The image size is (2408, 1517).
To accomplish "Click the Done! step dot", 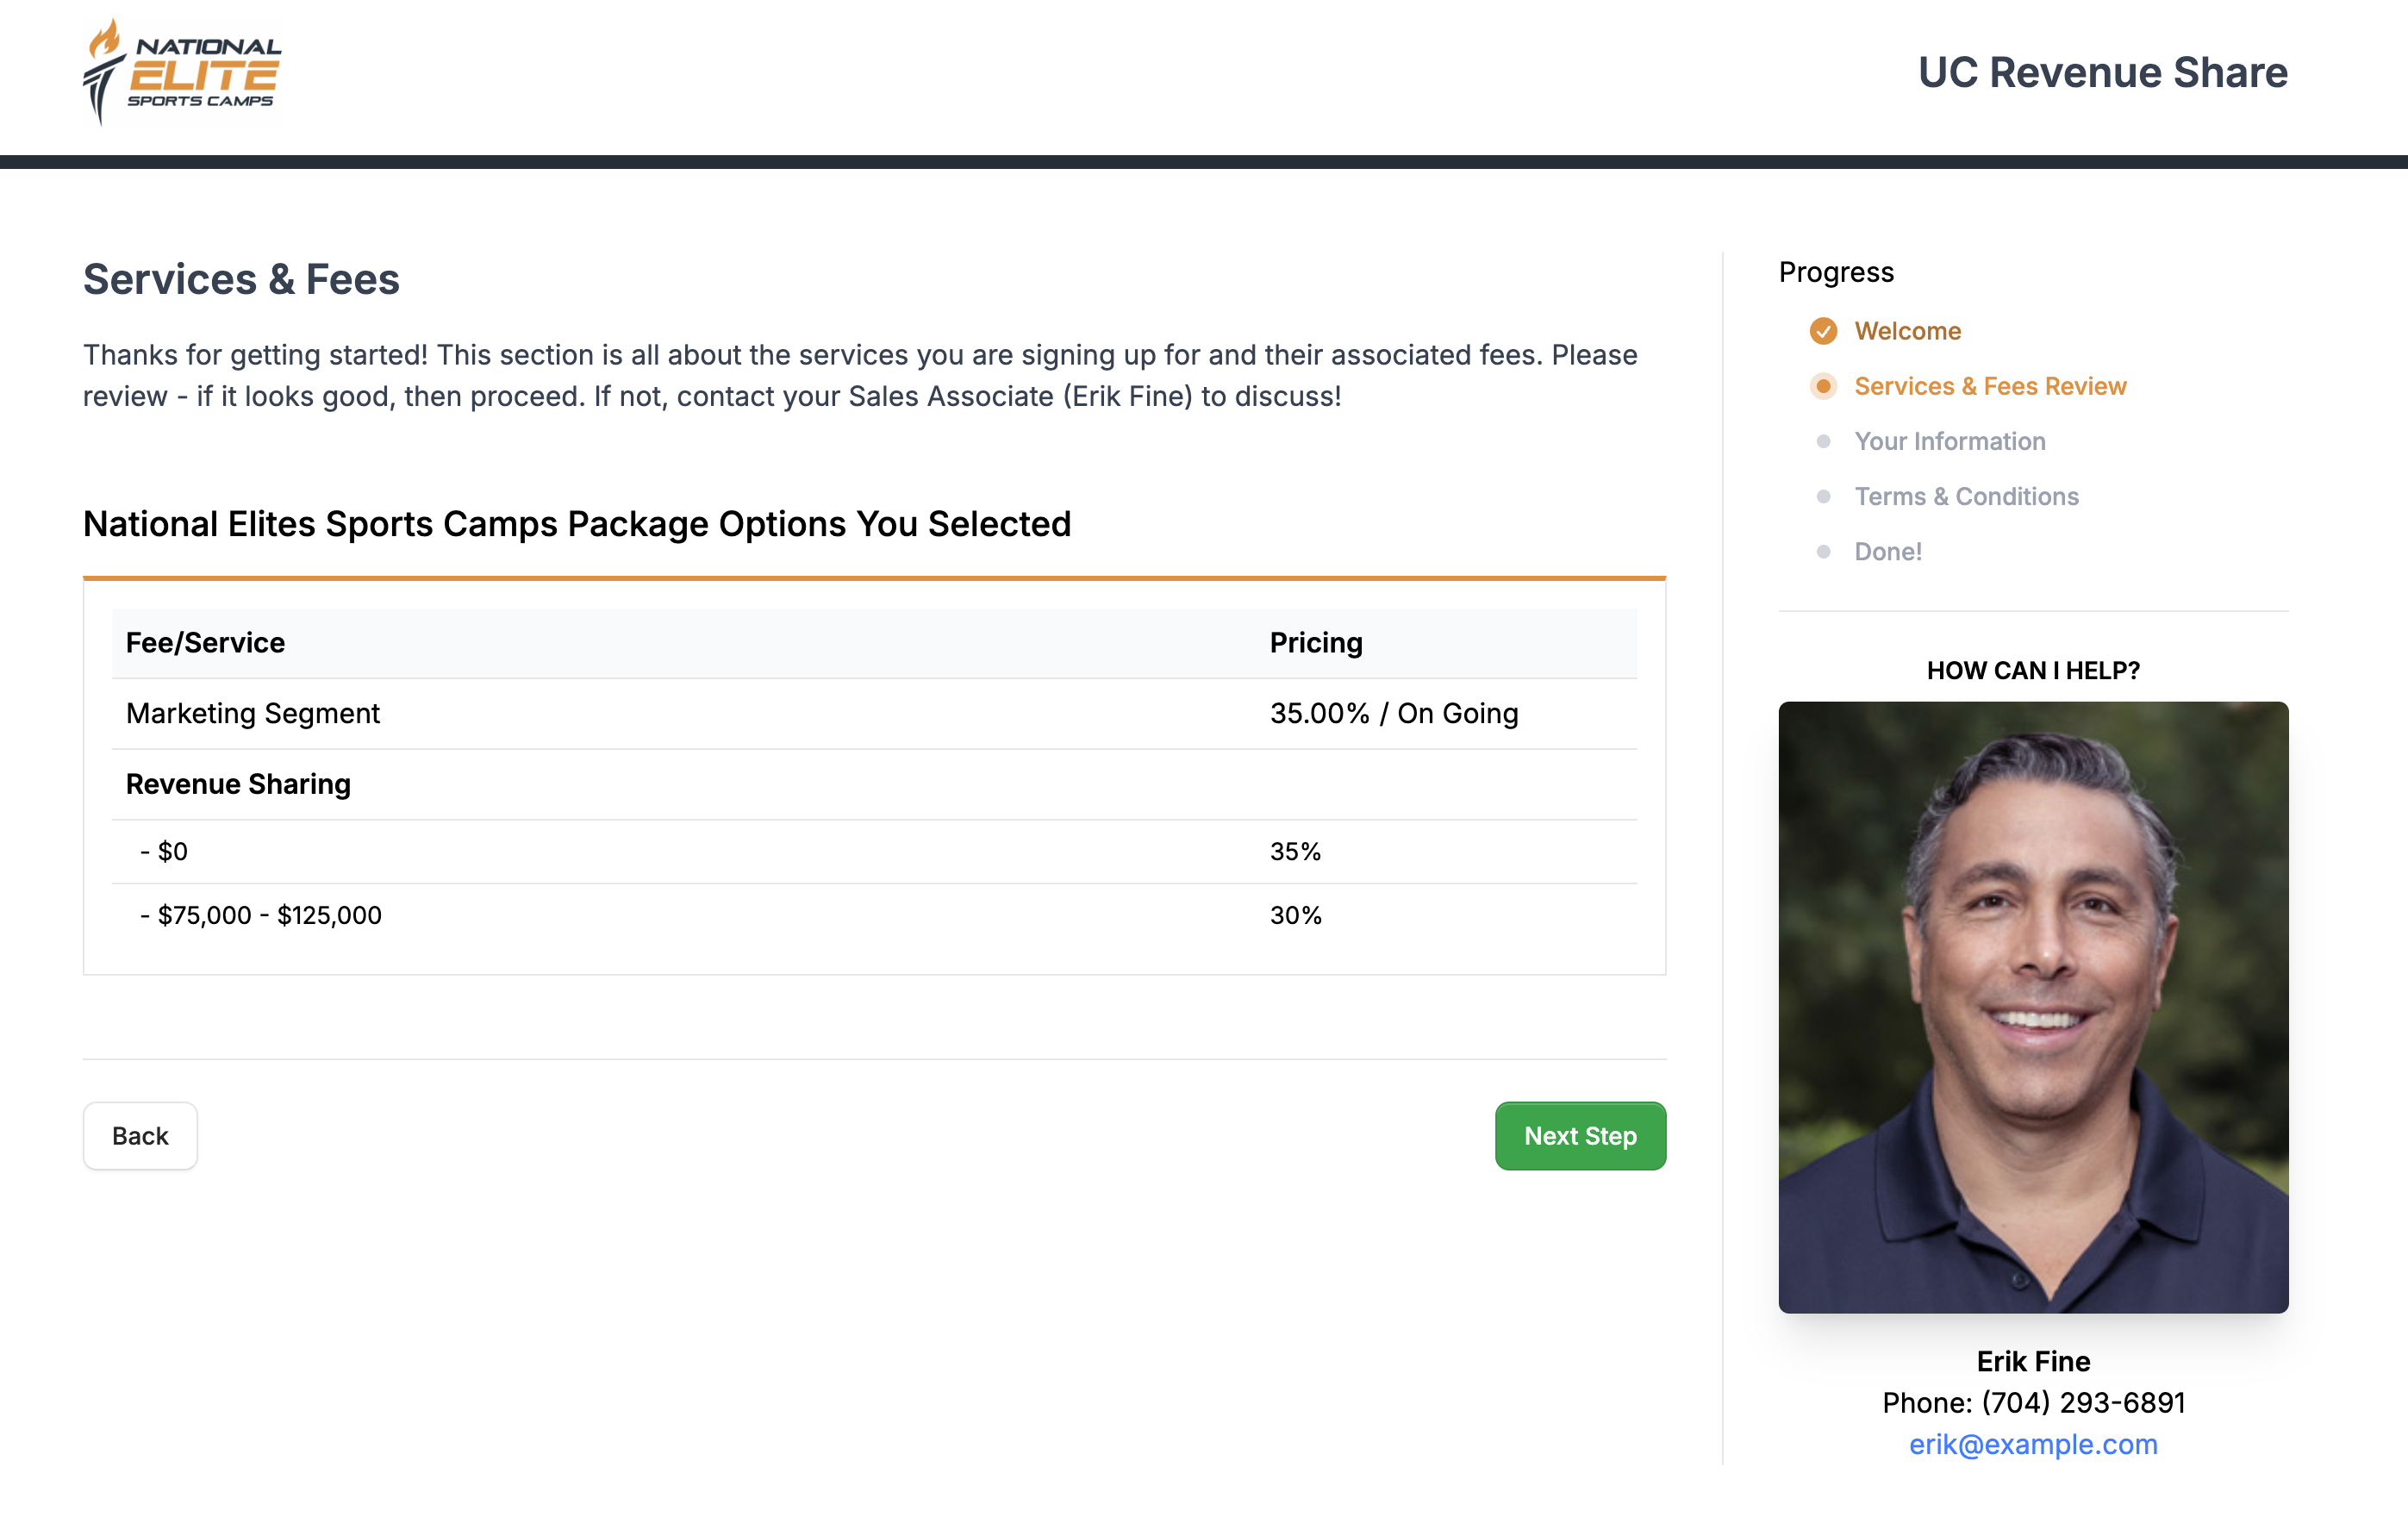I will [1823, 551].
